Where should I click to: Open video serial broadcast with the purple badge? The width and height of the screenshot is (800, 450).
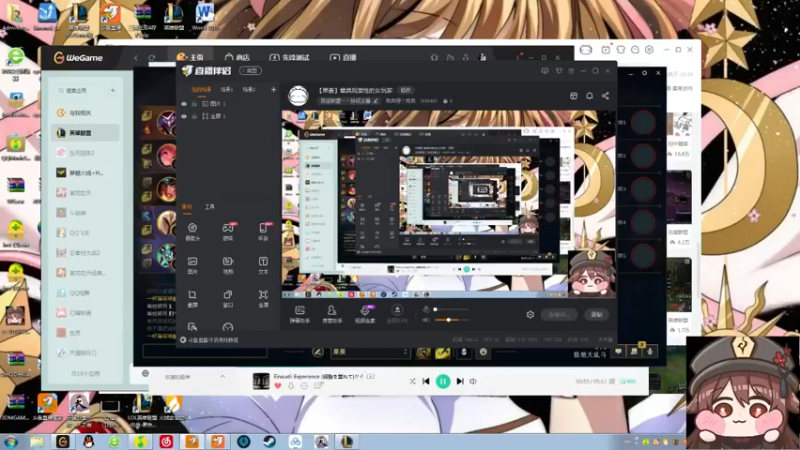coord(365,314)
